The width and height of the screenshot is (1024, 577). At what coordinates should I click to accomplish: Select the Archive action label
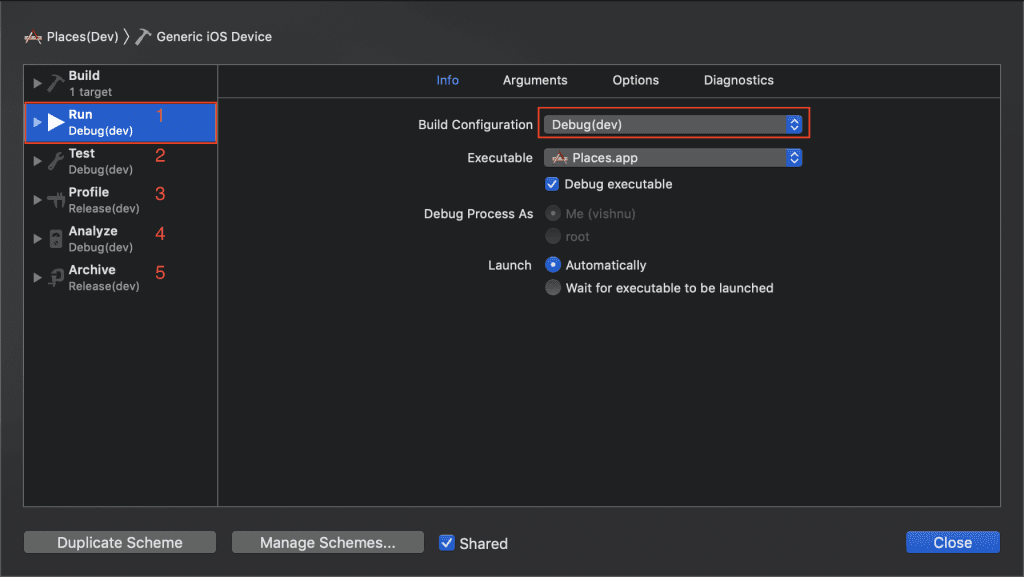coord(92,270)
